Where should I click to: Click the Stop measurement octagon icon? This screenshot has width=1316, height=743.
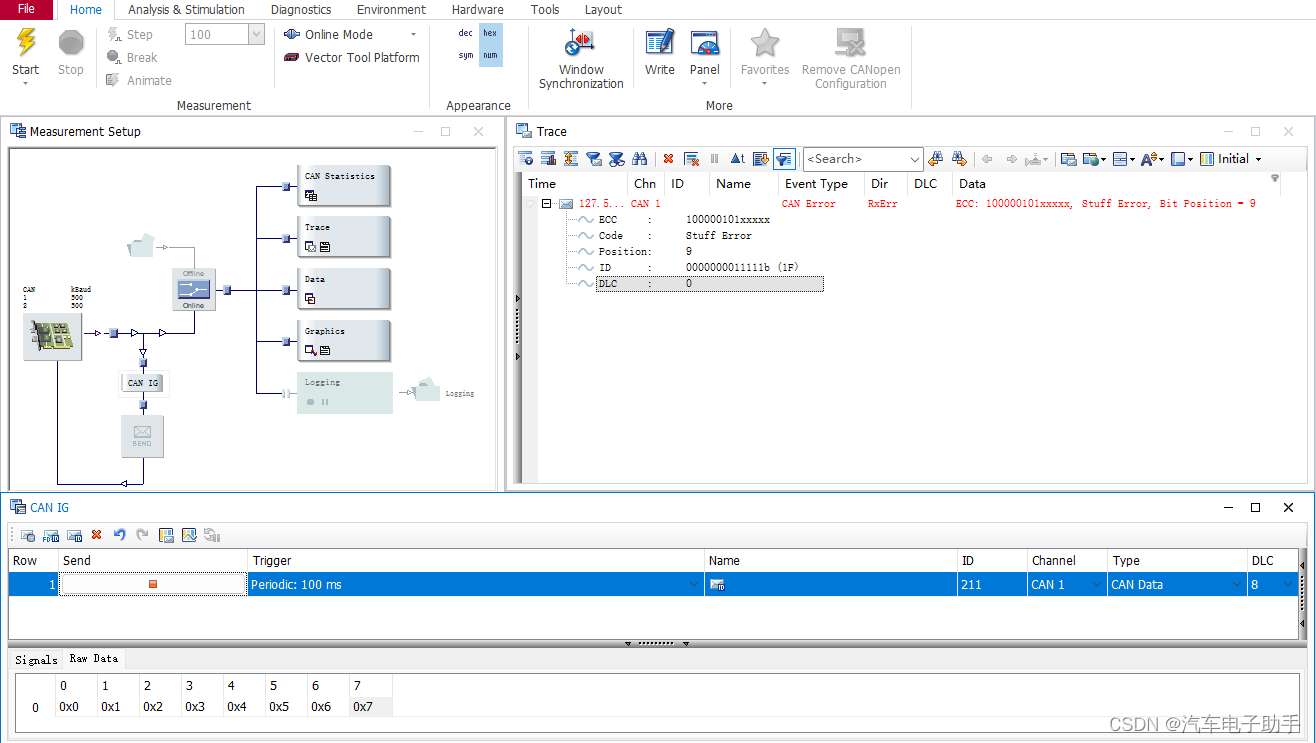71,43
